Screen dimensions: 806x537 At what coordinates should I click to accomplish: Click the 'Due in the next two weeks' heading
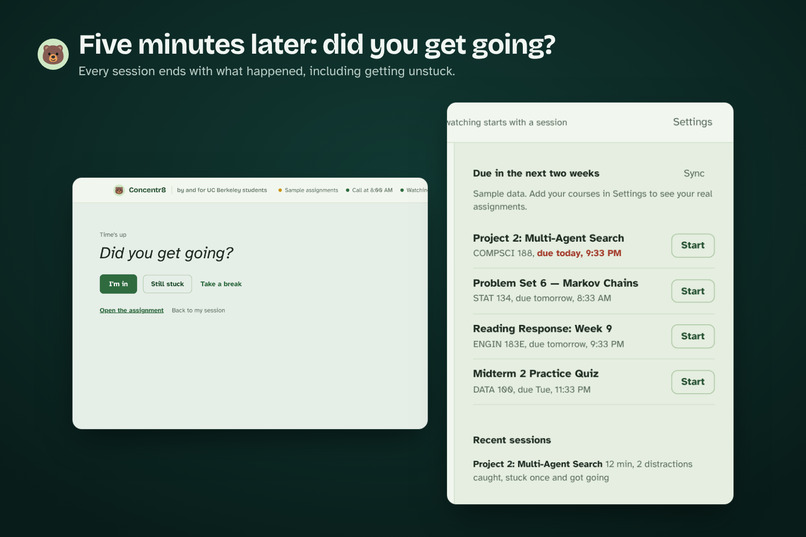point(536,173)
